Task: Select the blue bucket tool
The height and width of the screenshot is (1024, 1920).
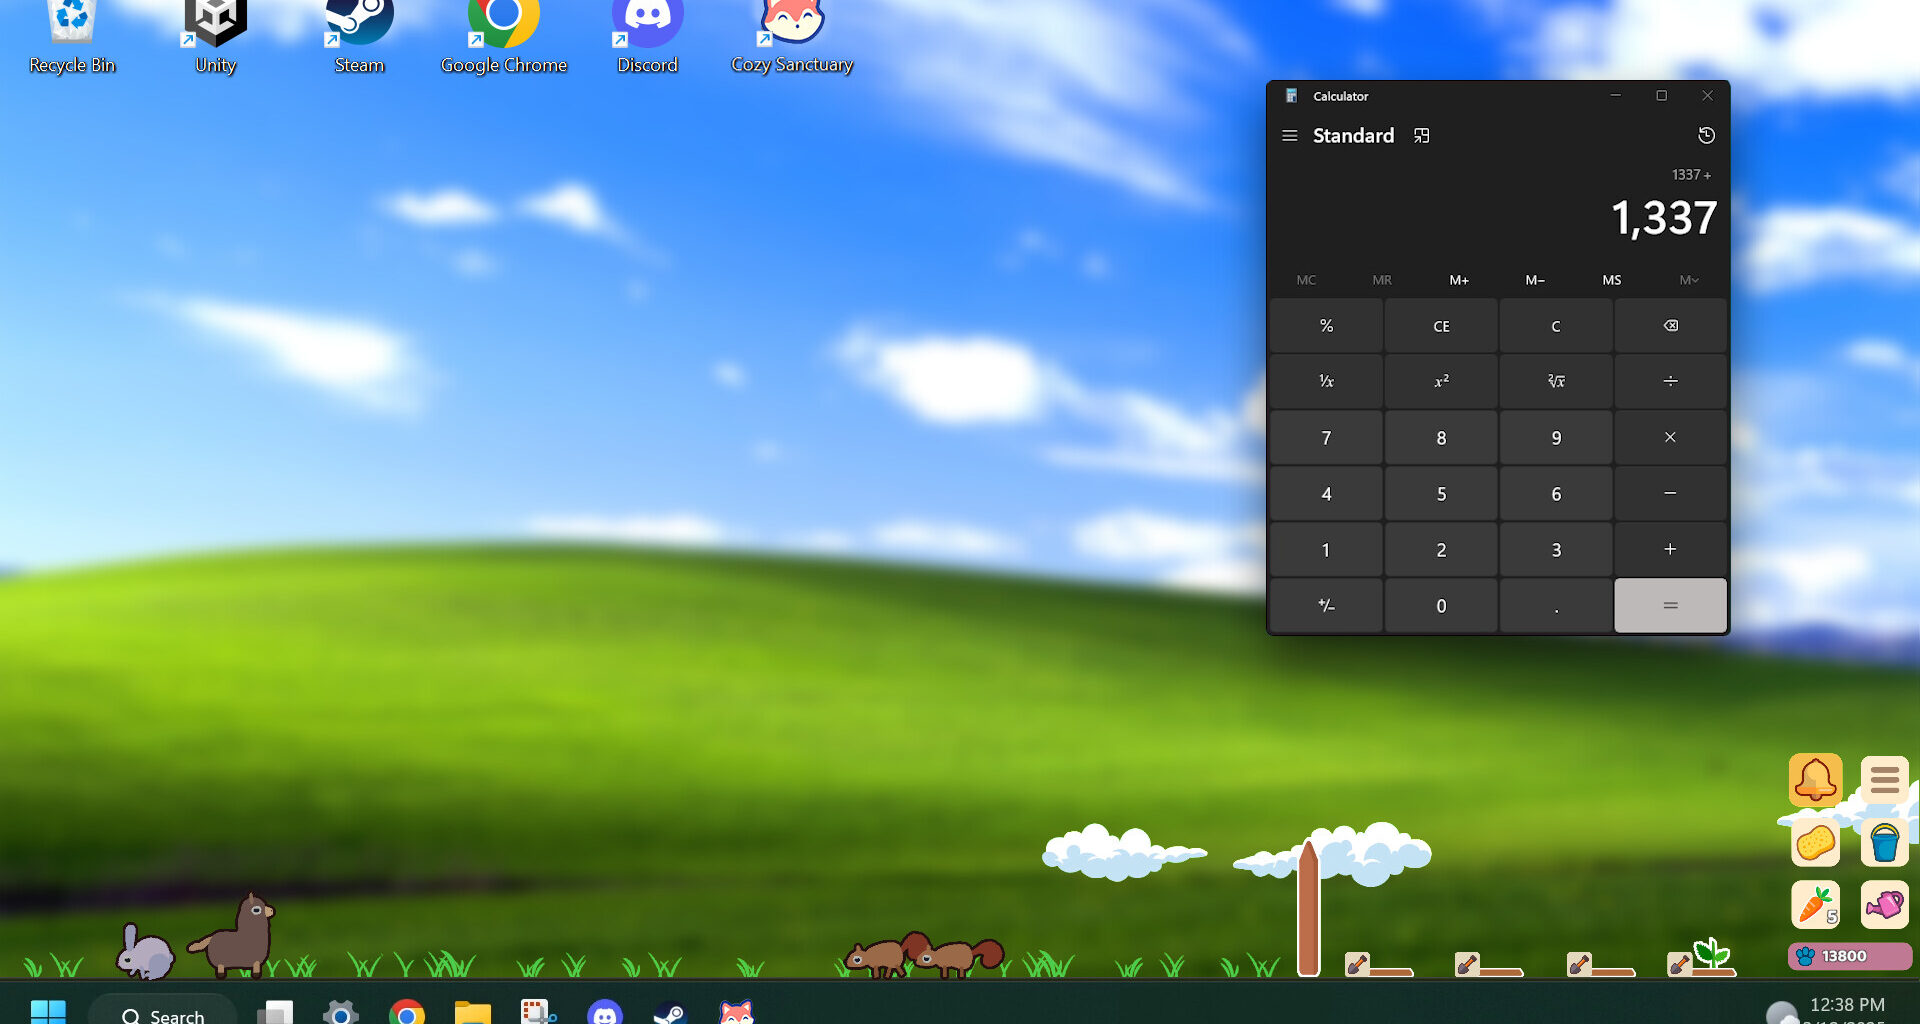Action: tap(1884, 843)
